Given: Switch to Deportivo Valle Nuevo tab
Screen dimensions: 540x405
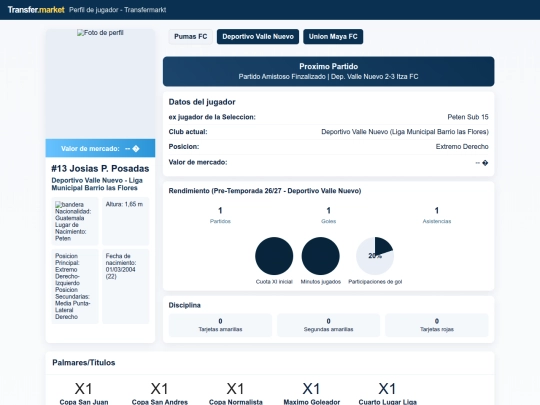Looking at the screenshot, I should coord(258,37).
